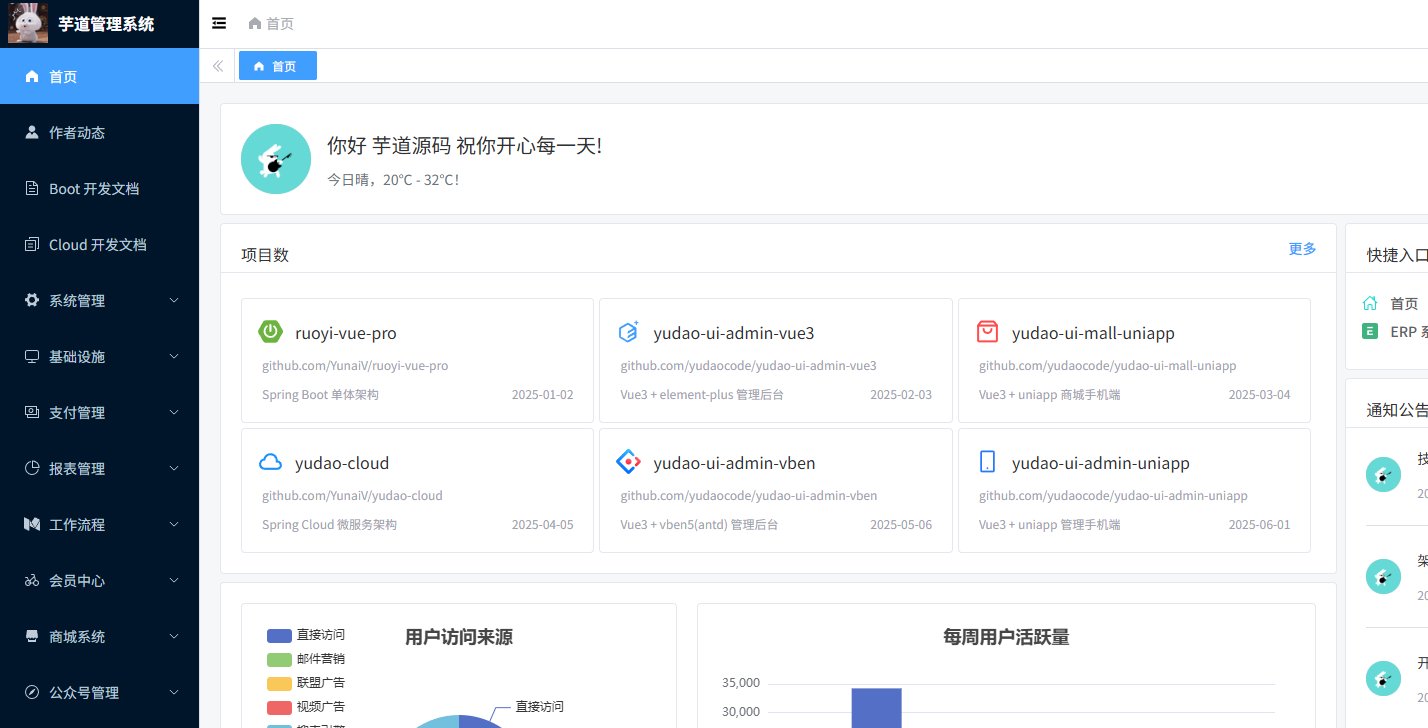This screenshot has height=728, width=1428.
Task: Click the 更多 link in 项目数
Action: 1302,249
